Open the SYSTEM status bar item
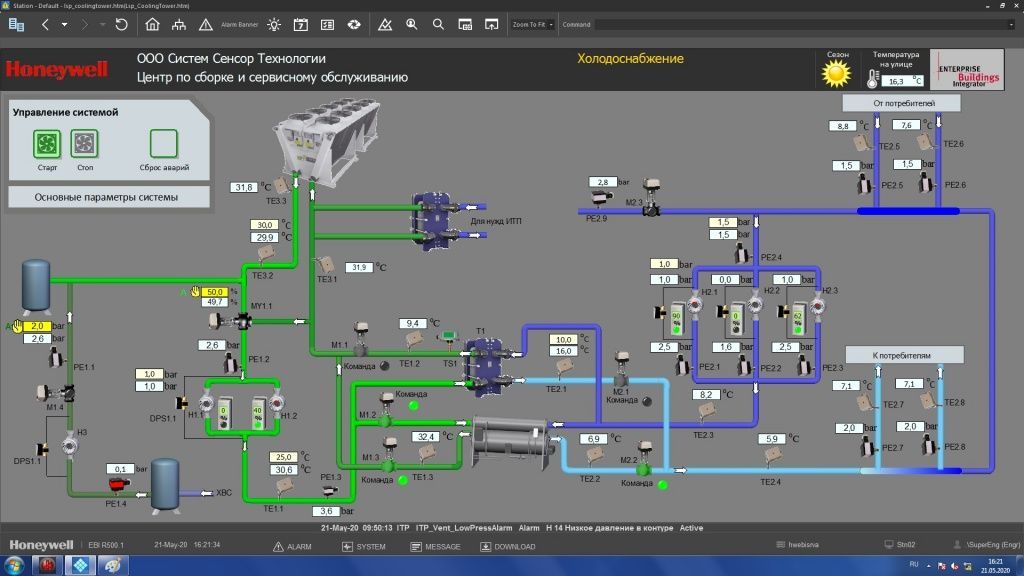This screenshot has height=576, width=1024. click(363, 547)
